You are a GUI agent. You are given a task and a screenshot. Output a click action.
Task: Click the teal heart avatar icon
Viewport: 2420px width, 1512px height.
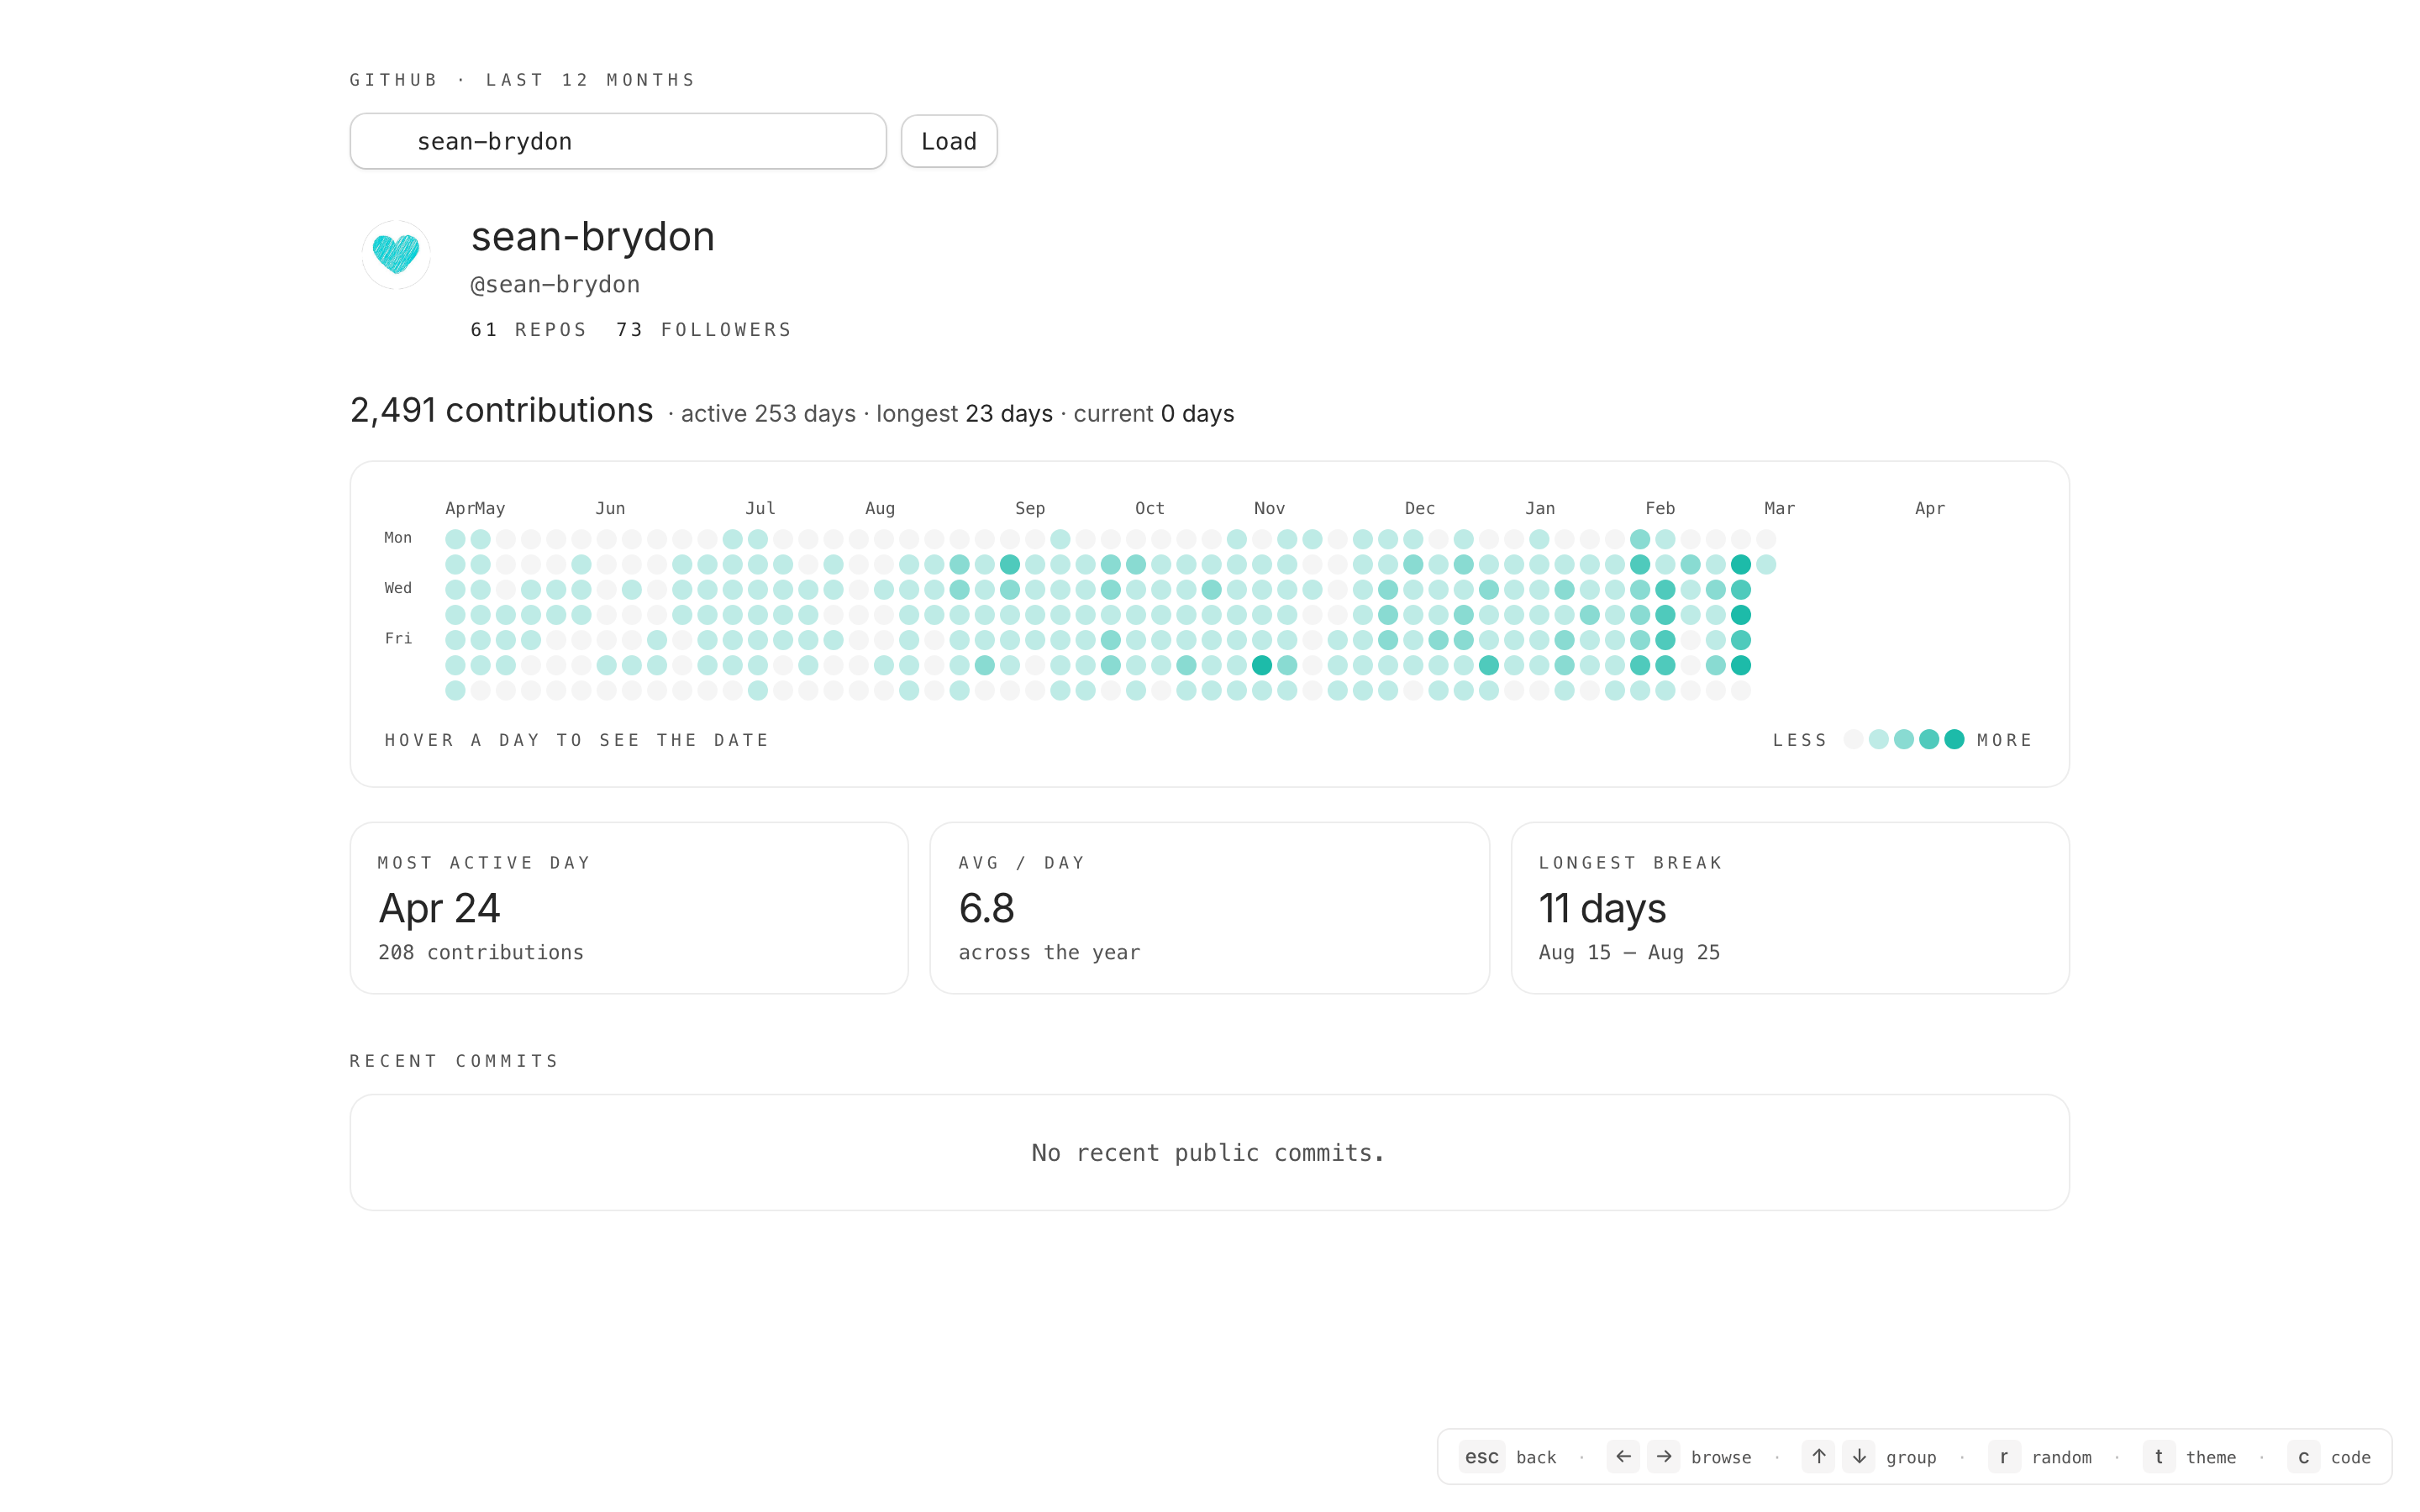396,254
